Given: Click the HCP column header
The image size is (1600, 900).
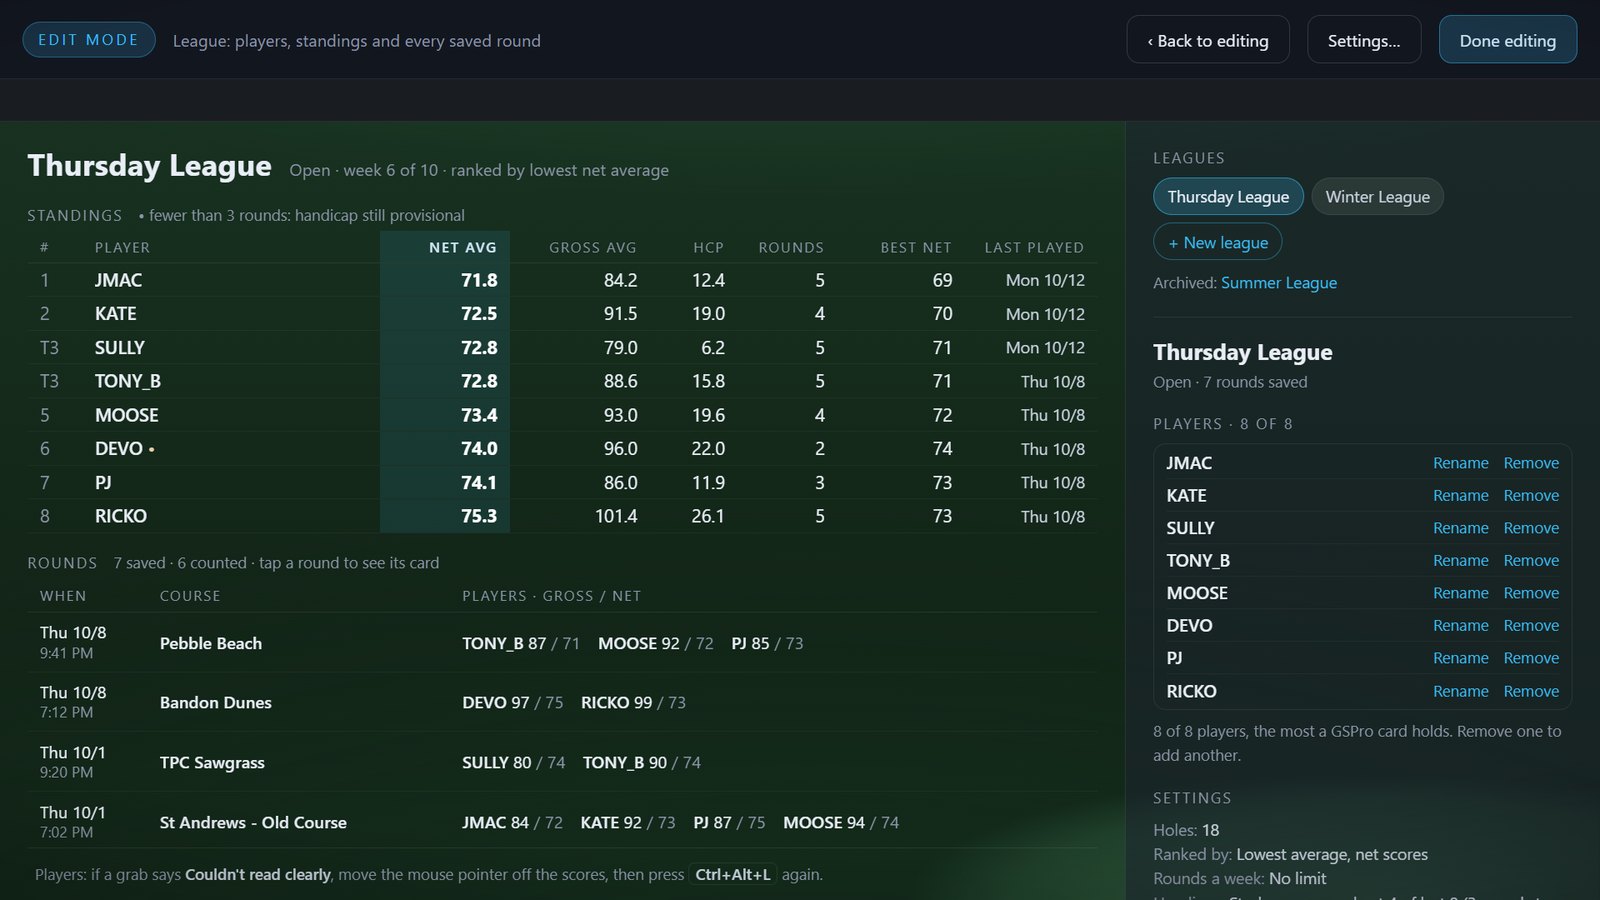Looking at the screenshot, I should [x=708, y=247].
